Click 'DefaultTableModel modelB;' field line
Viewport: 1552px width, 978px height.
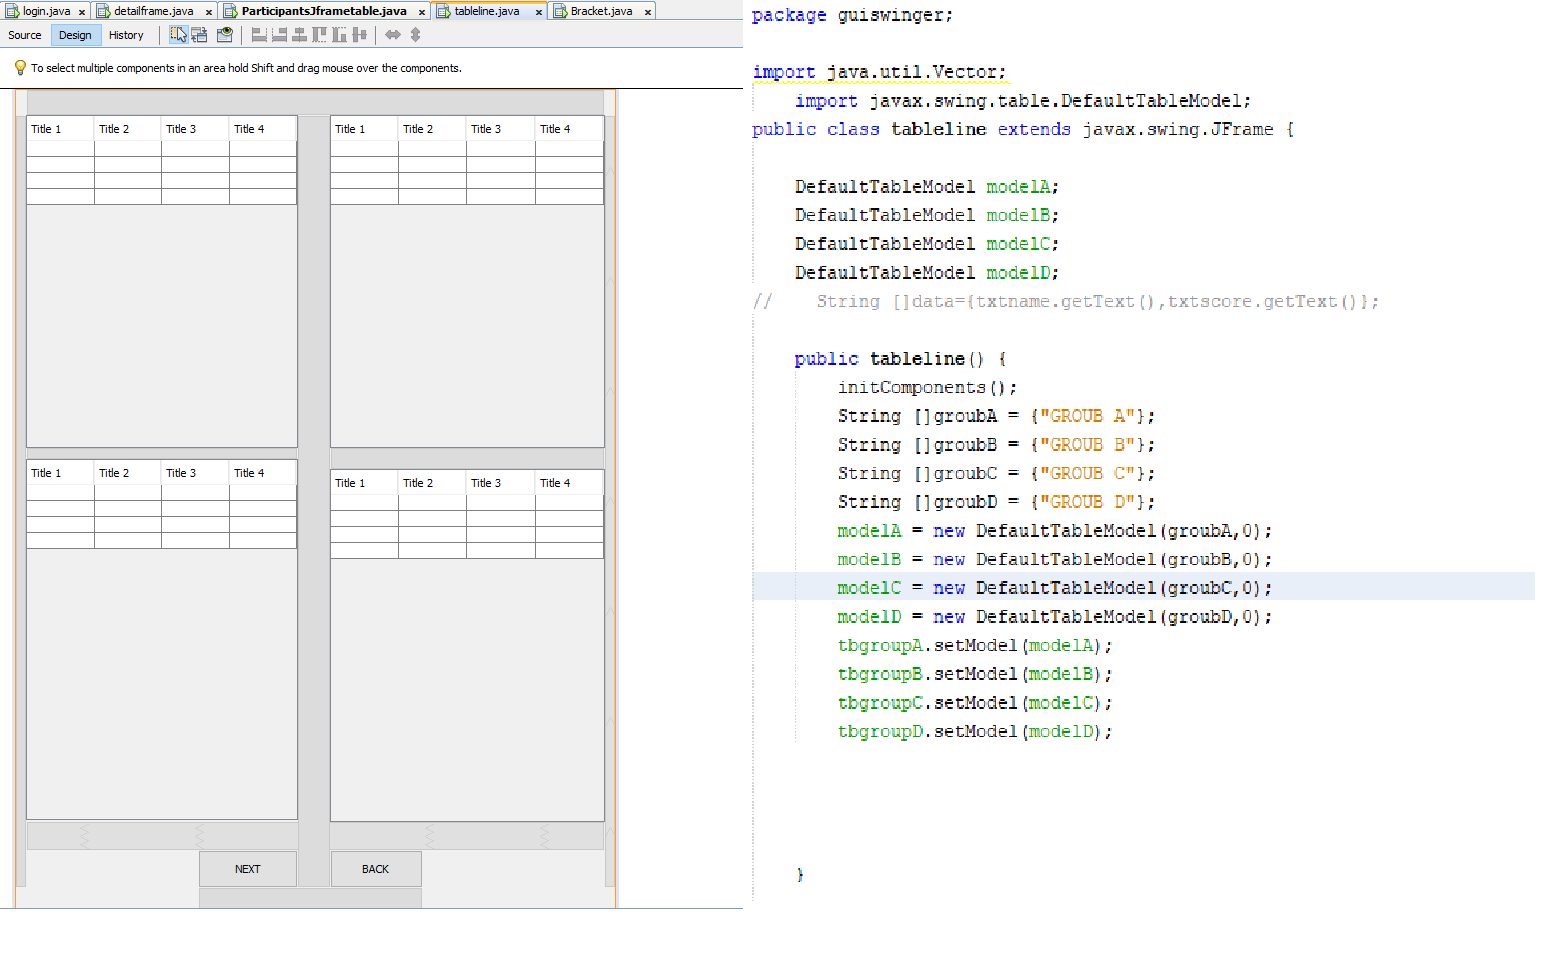[x=927, y=215]
